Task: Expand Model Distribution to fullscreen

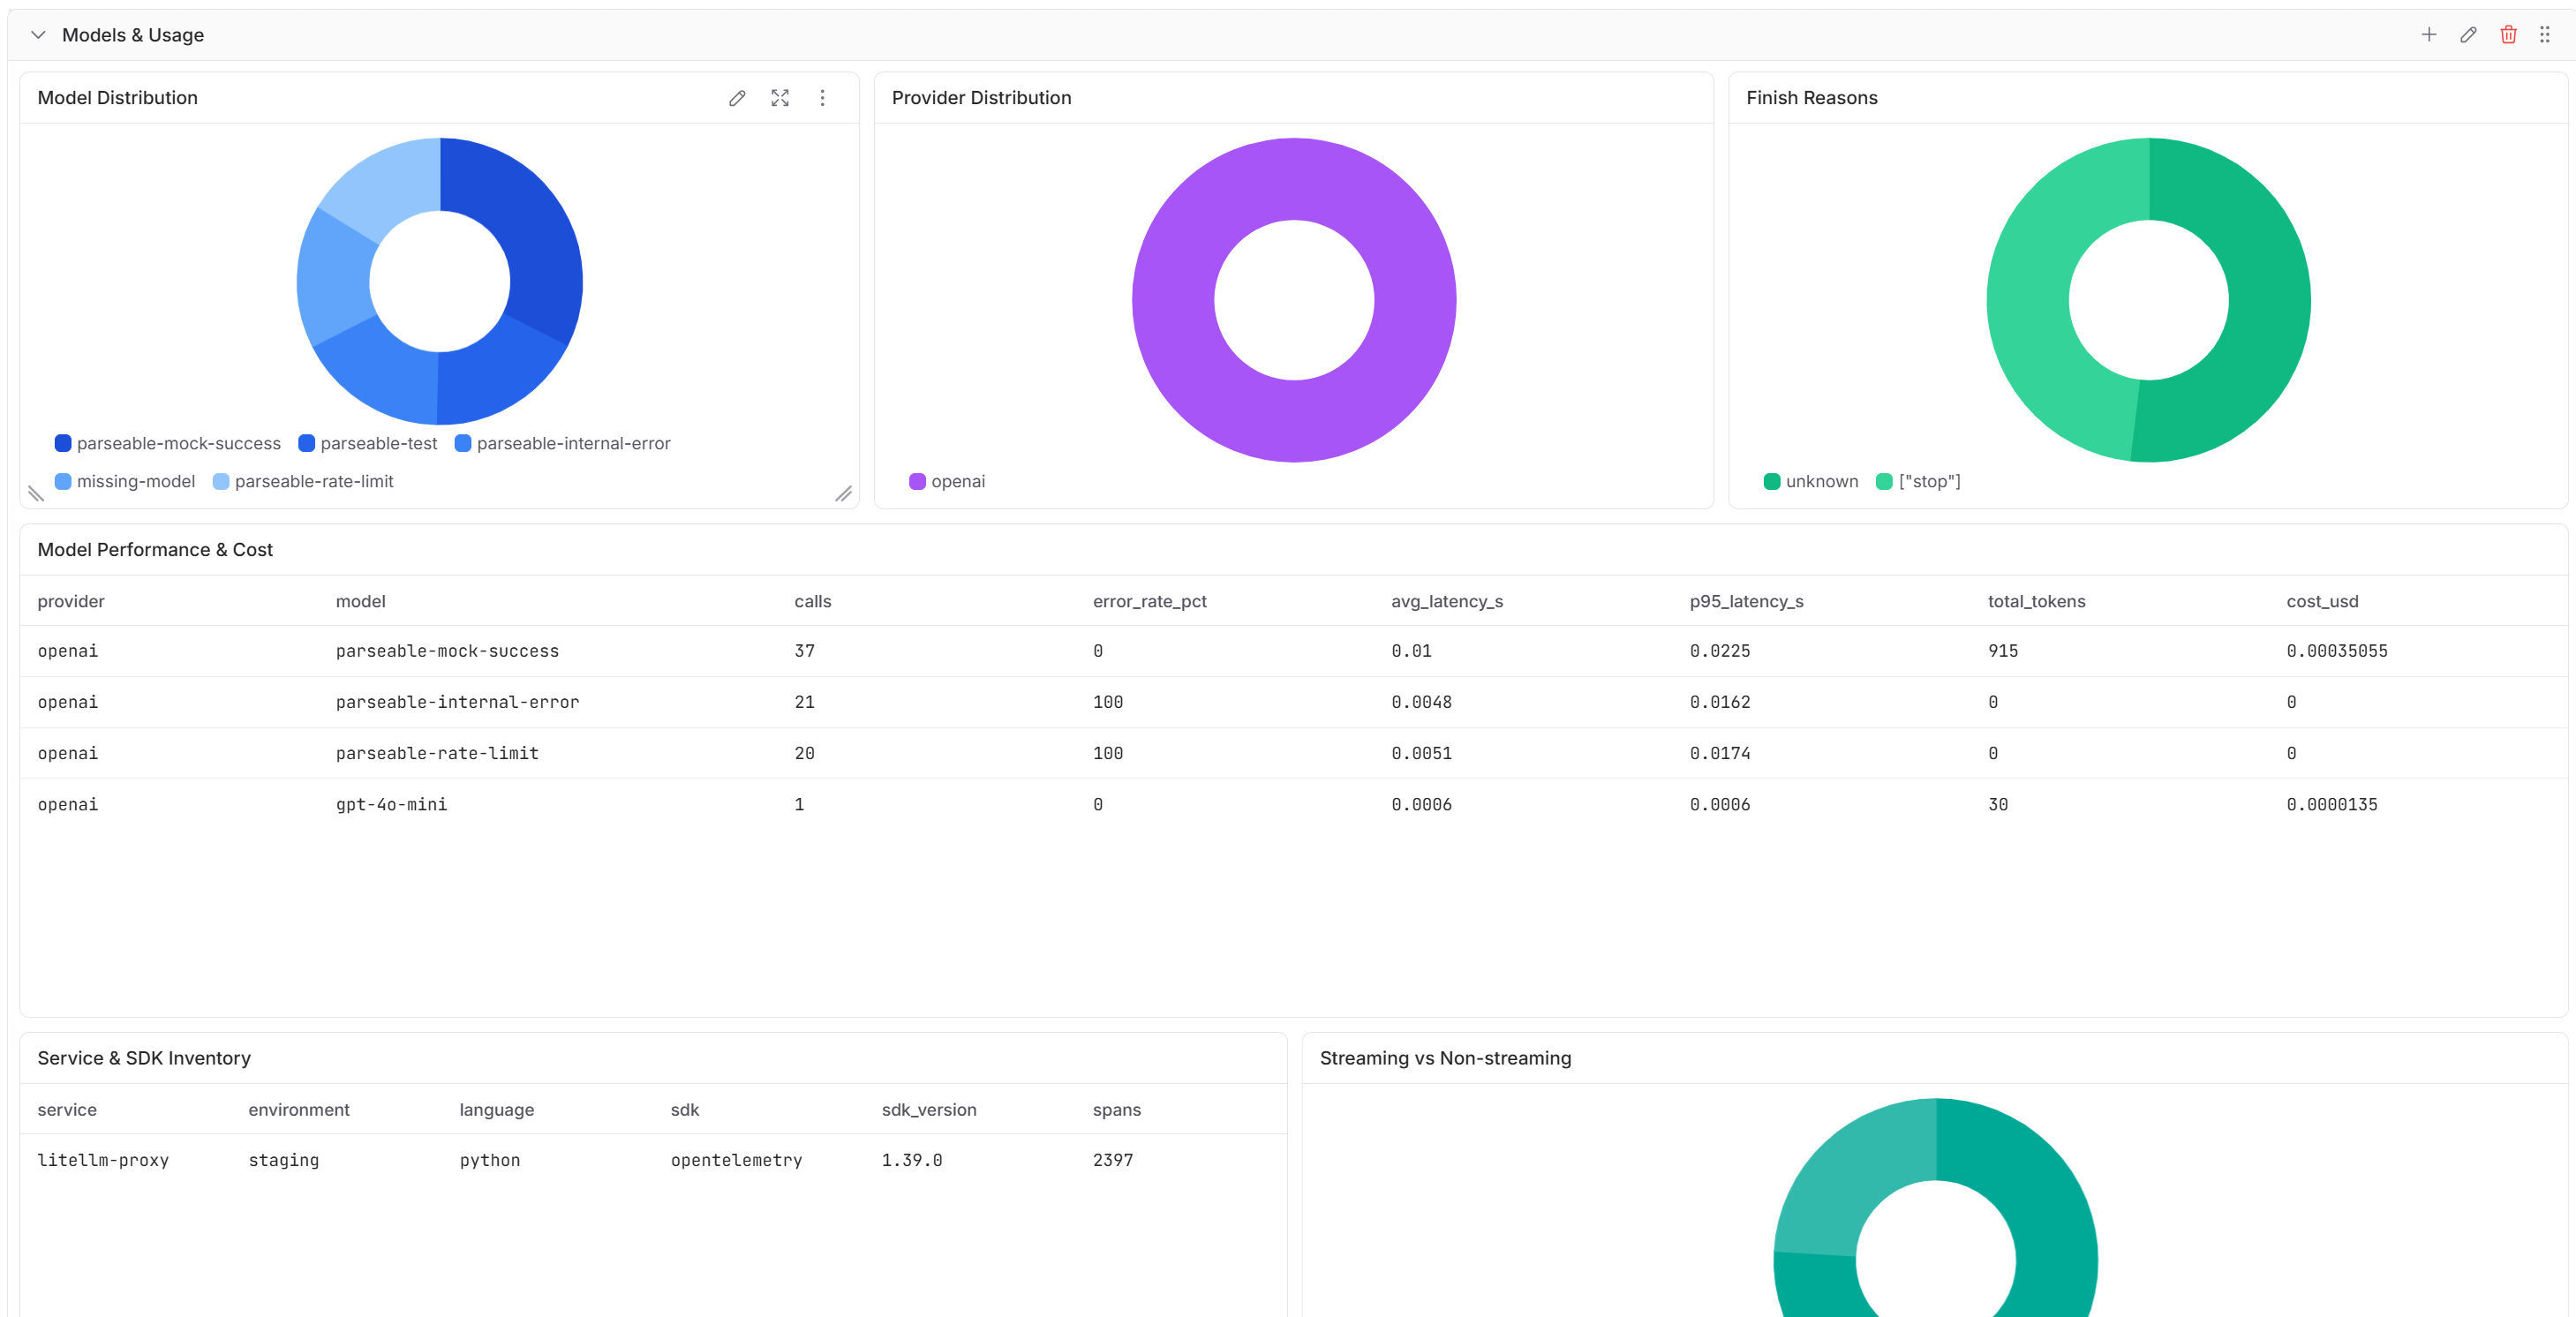Action: click(780, 98)
